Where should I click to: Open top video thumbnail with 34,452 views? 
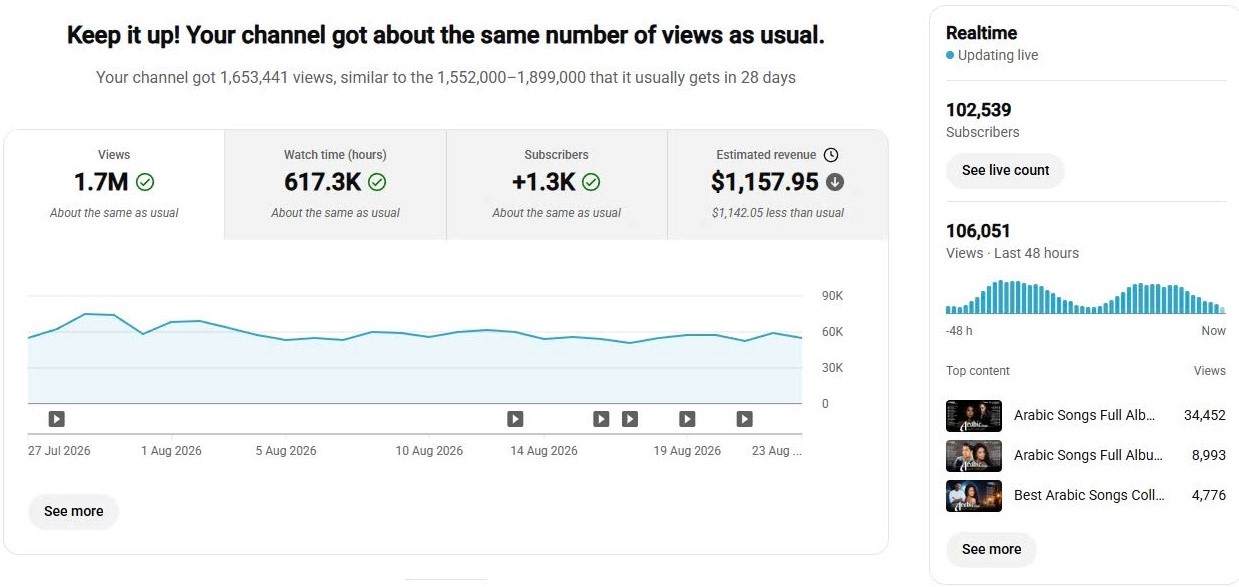(974, 416)
